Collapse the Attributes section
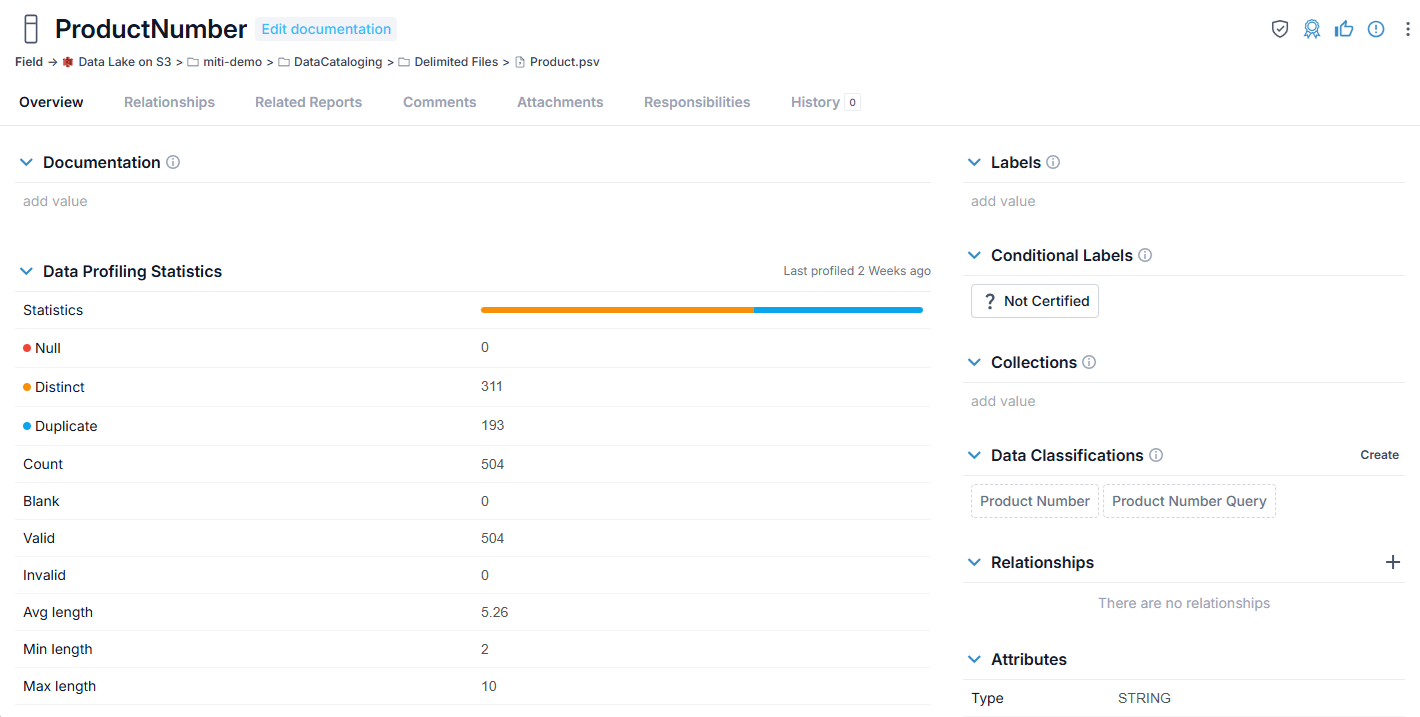 tap(974, 659)
